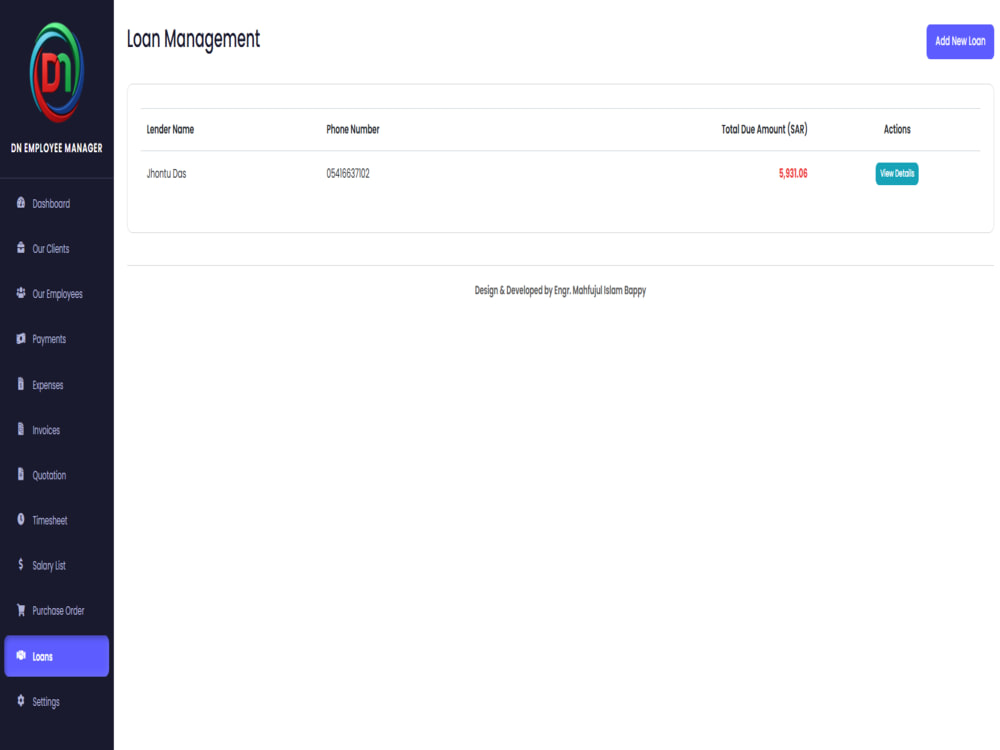Click the Add New Loan button

(960, 41)
